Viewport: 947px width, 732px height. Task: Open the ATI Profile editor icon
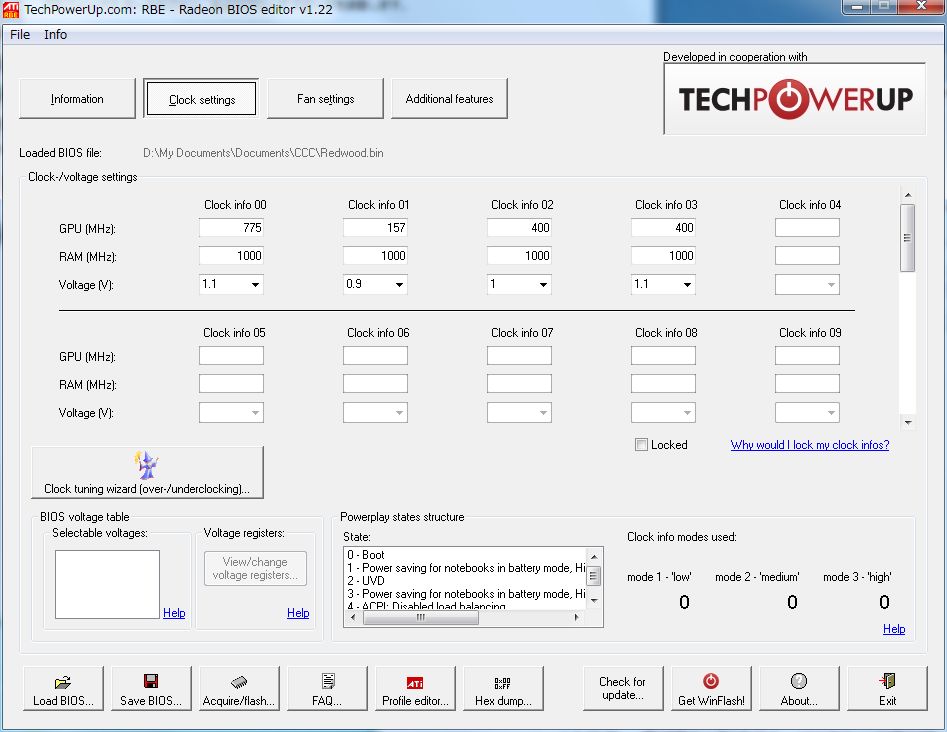(x=415, y=682)
